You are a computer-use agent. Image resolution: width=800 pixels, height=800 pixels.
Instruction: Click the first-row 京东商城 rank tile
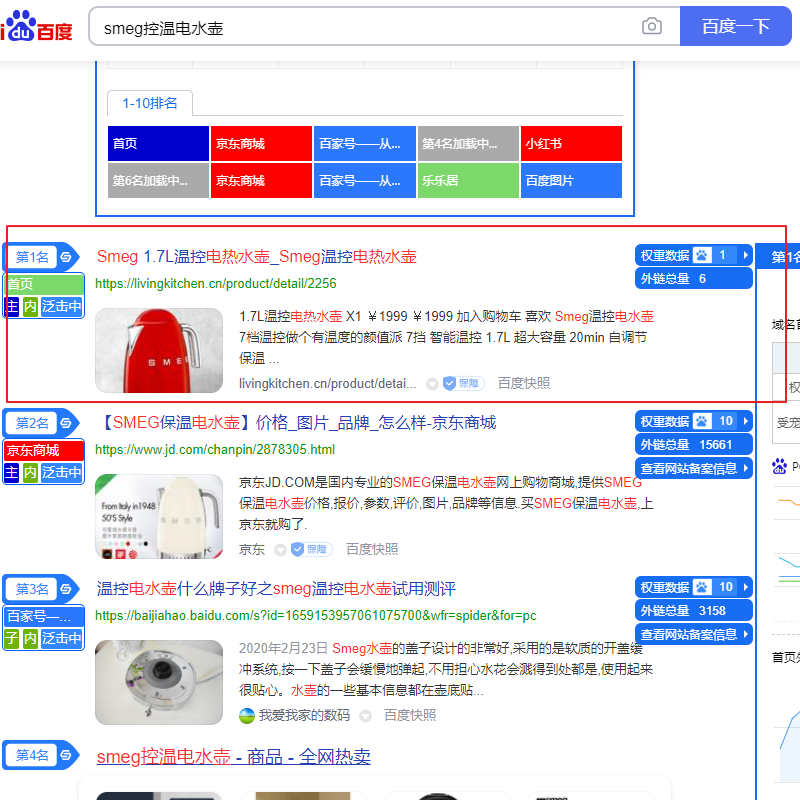[x=261, y=143]
